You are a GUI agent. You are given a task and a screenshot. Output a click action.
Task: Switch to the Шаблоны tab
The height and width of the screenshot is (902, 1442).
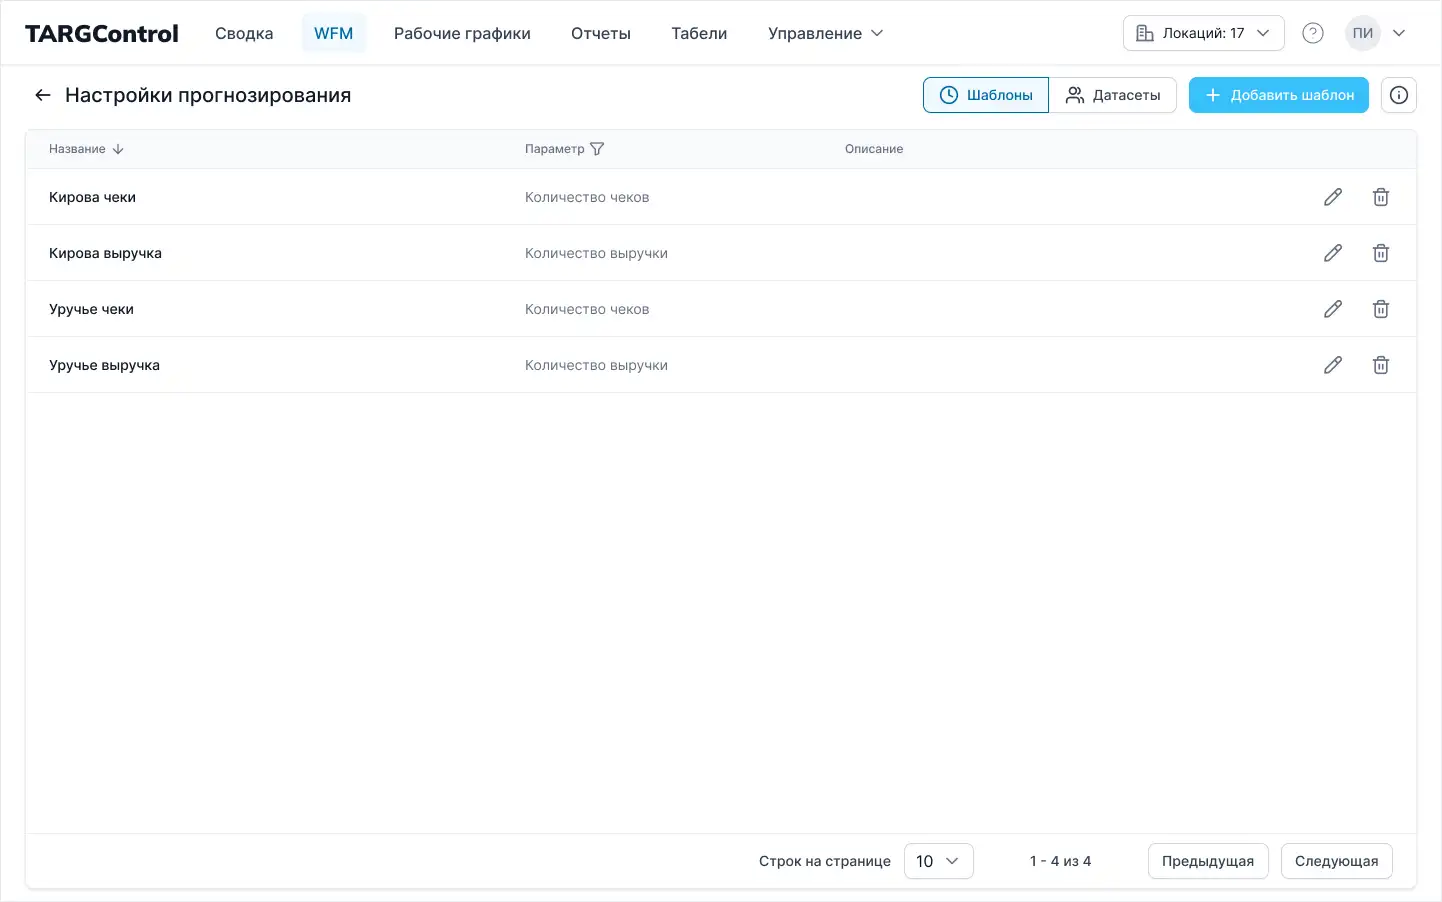(x=986, y=95)
